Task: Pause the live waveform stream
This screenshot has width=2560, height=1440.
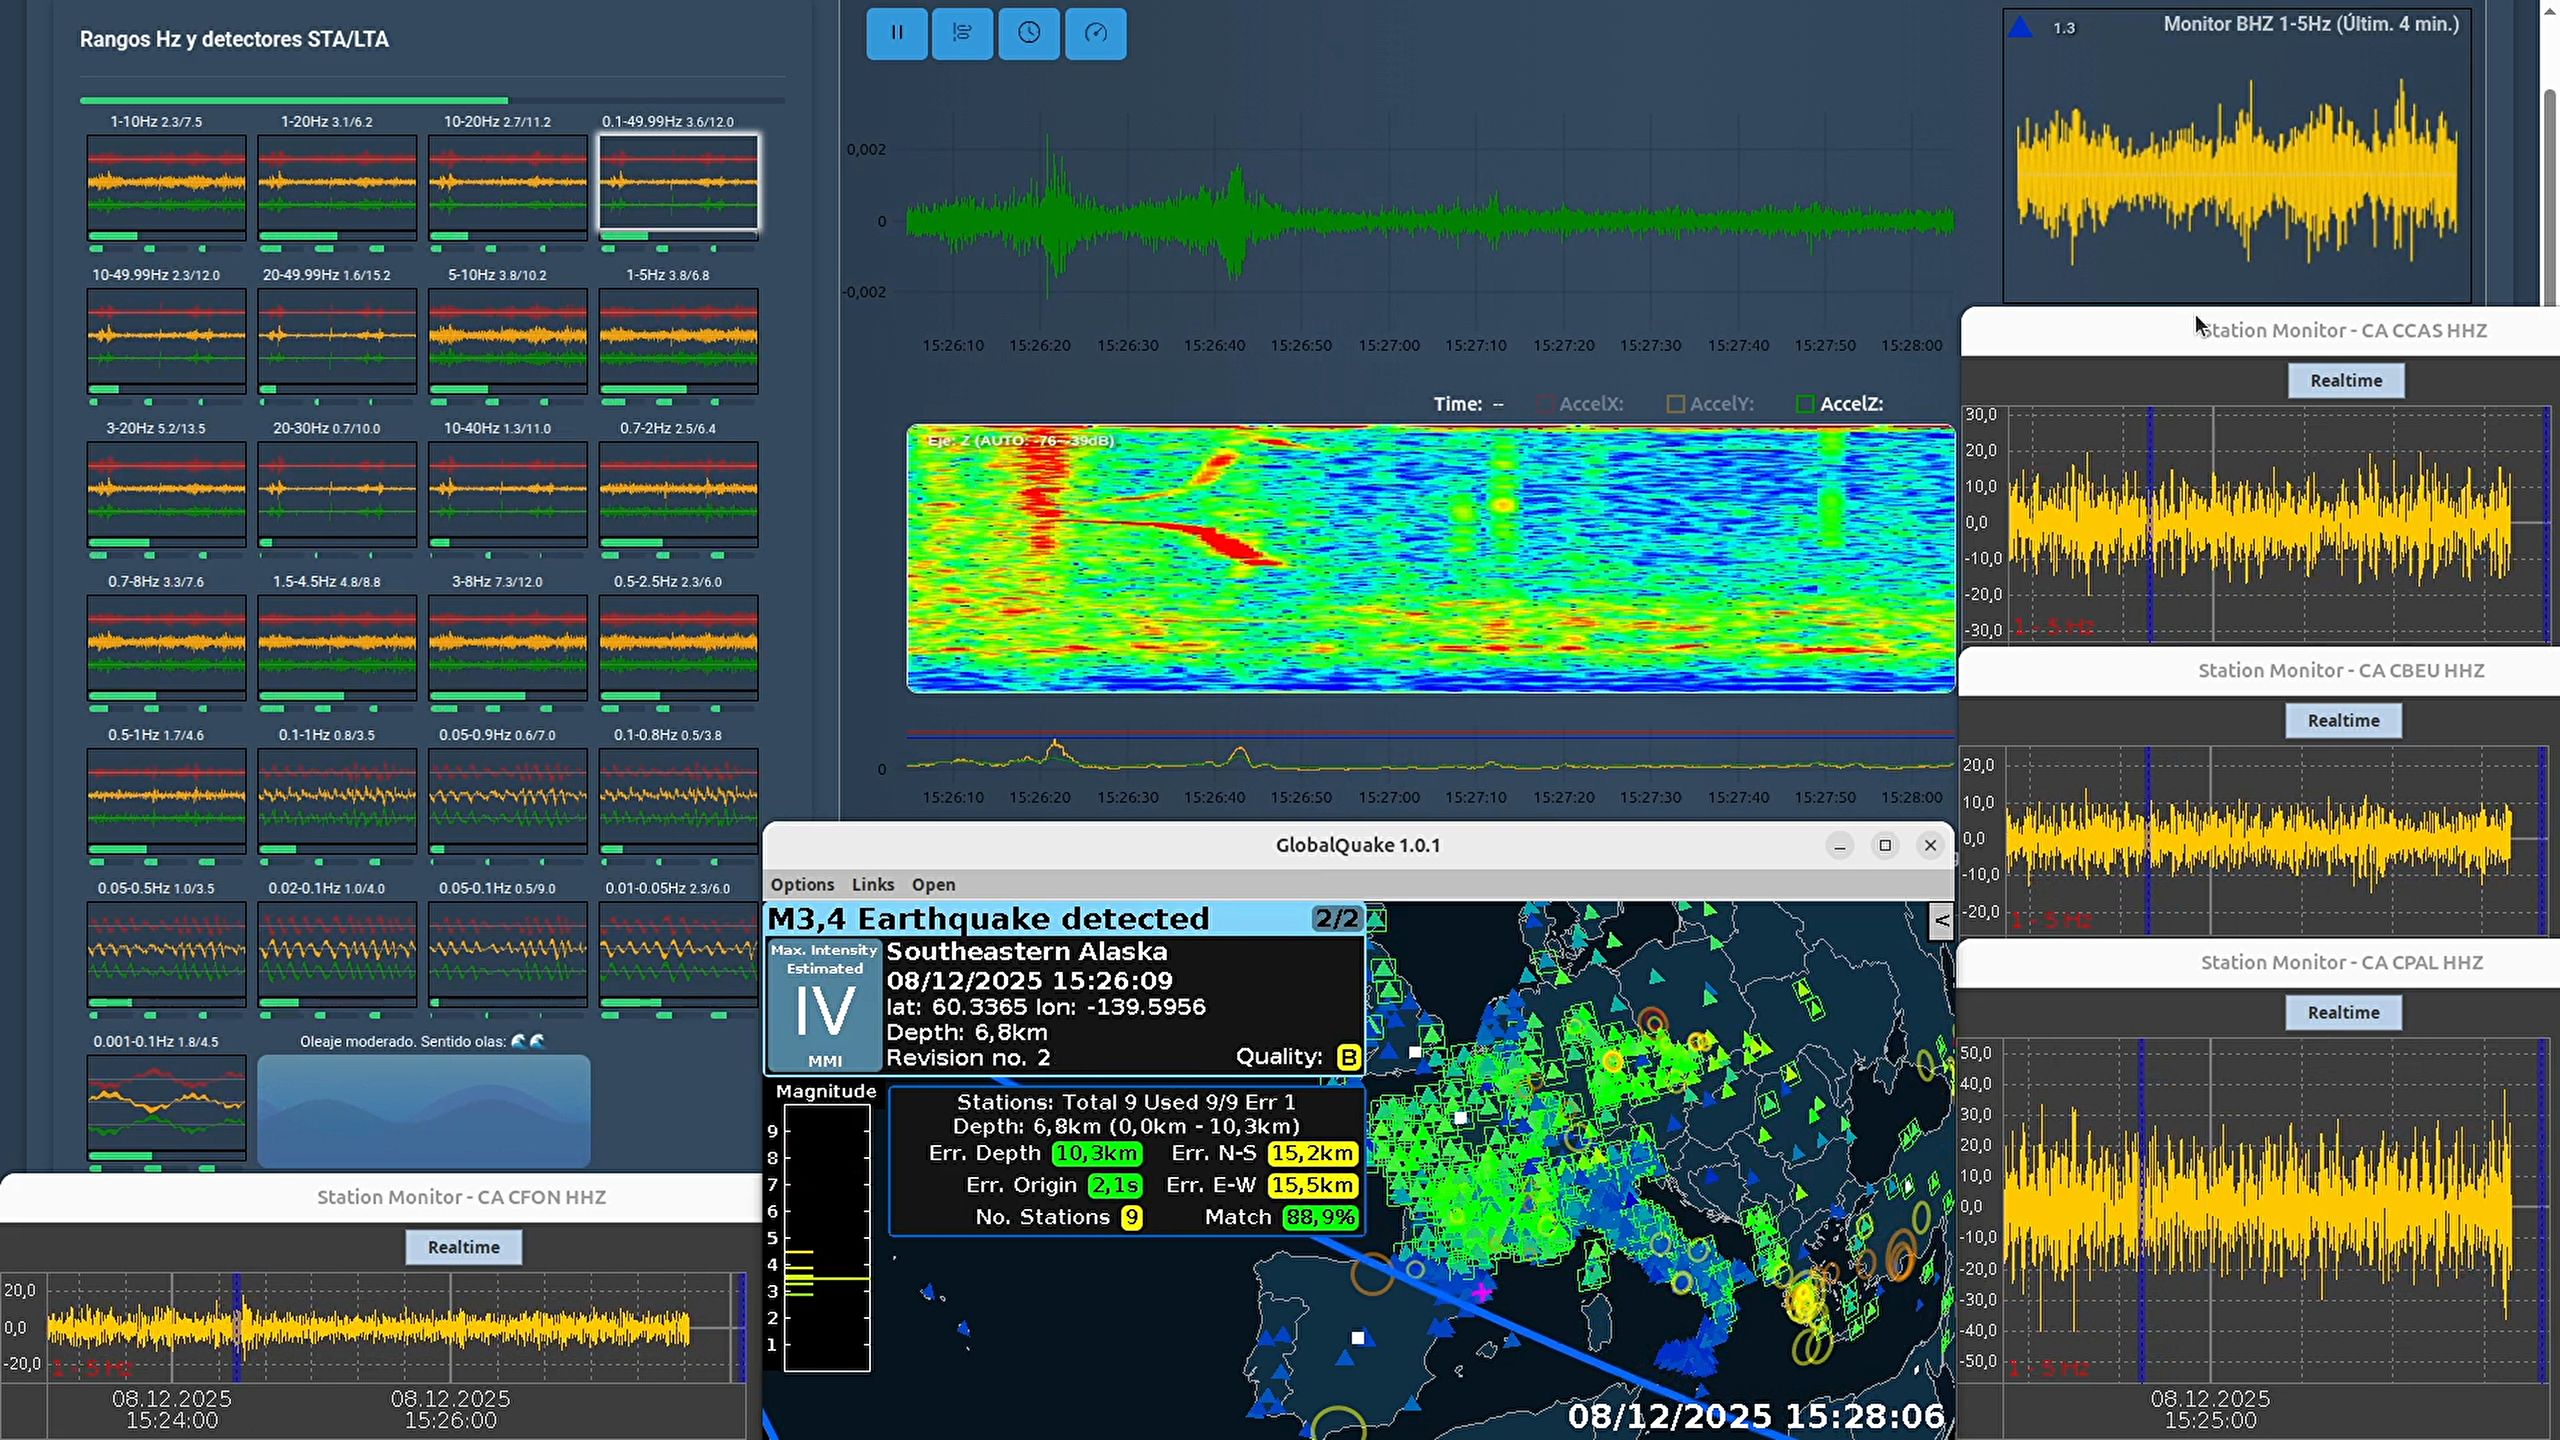Action: 896,33
